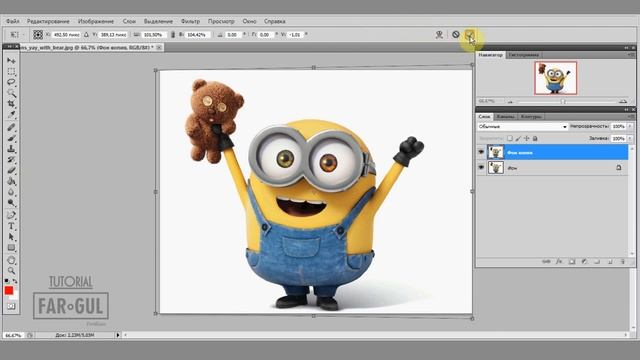Hide the bottom locked layer's eye icon
The image size is (640, 360).
click(481, 168)
